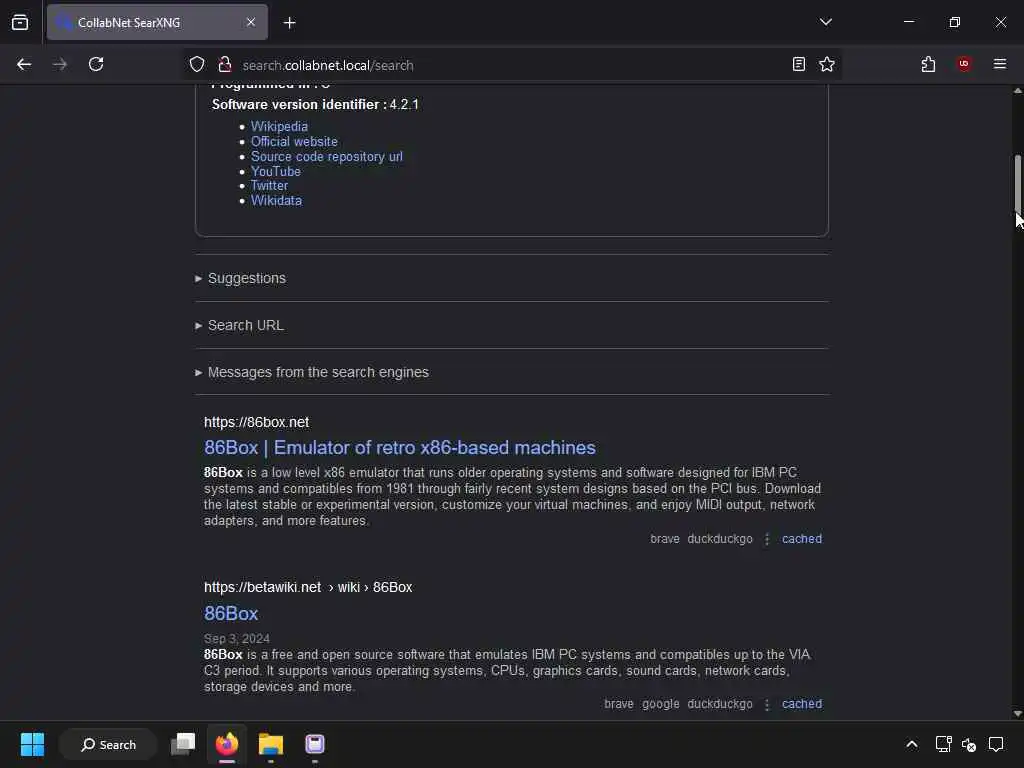Click the Firefox taskbar icon
Viewport: 1024px width, 768px height.
click(227, 744)
